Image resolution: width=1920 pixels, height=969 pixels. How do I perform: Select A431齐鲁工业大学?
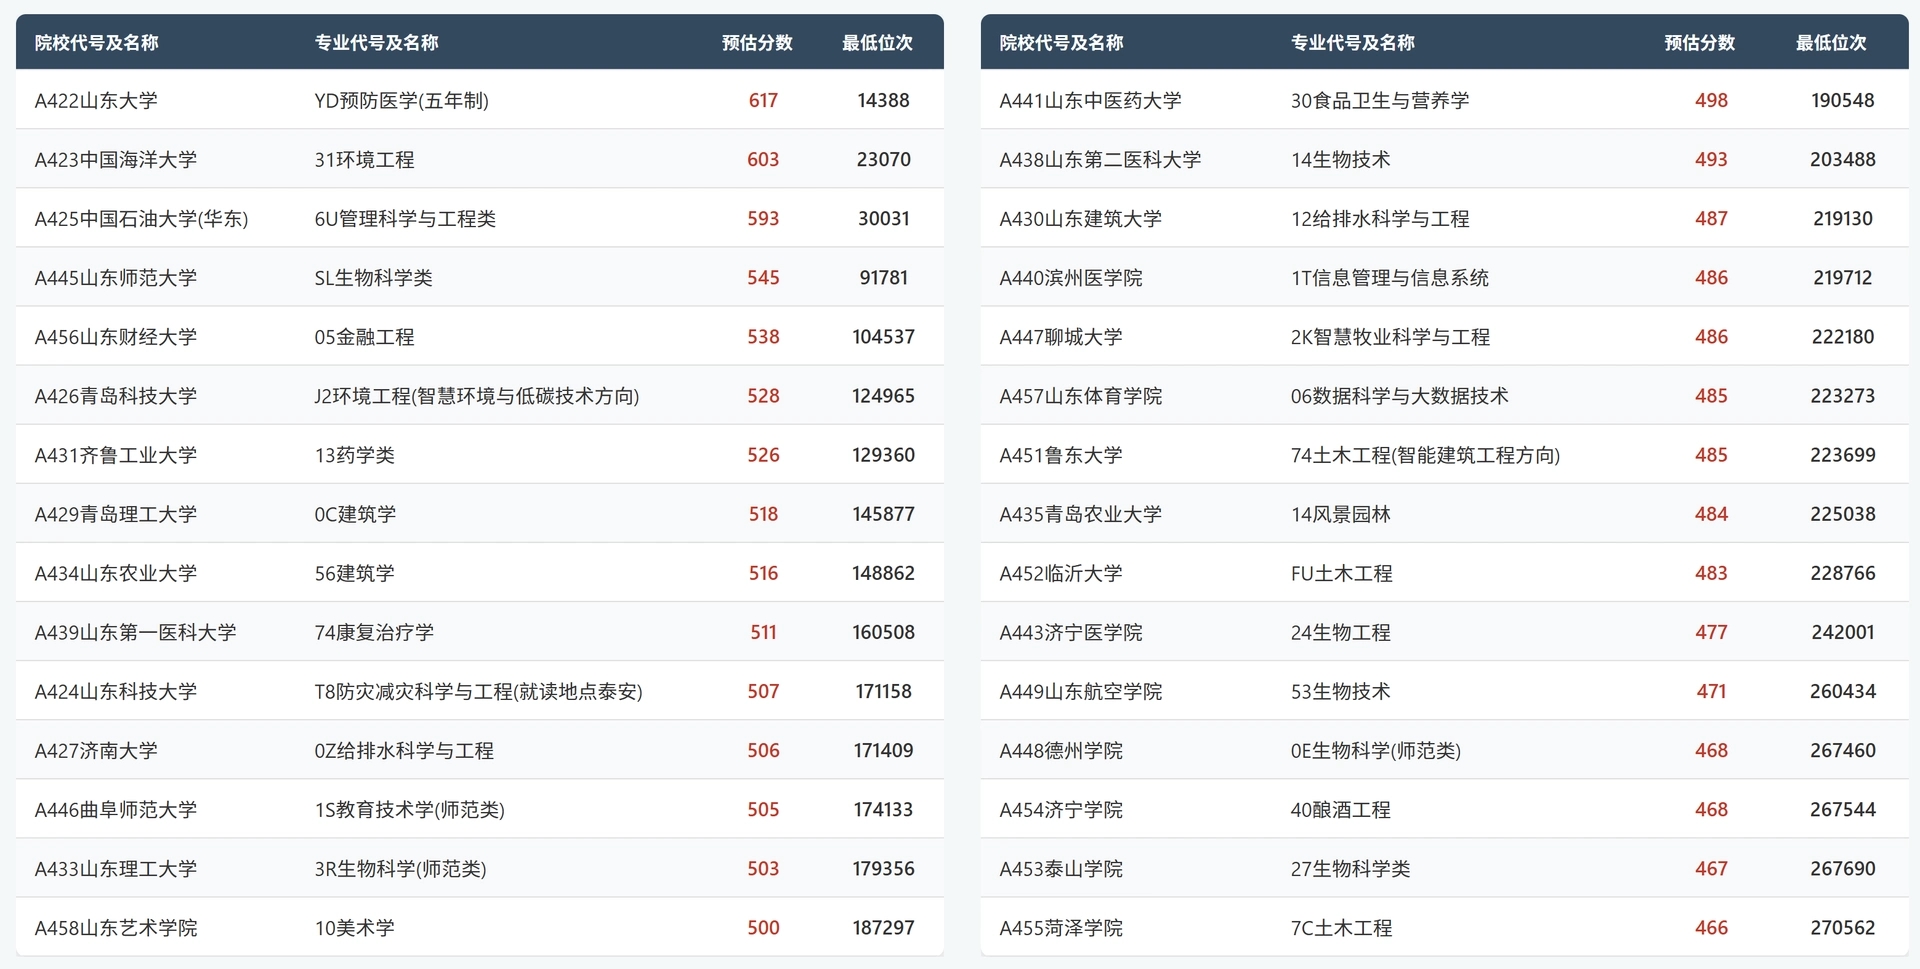[x=115, y=454]
